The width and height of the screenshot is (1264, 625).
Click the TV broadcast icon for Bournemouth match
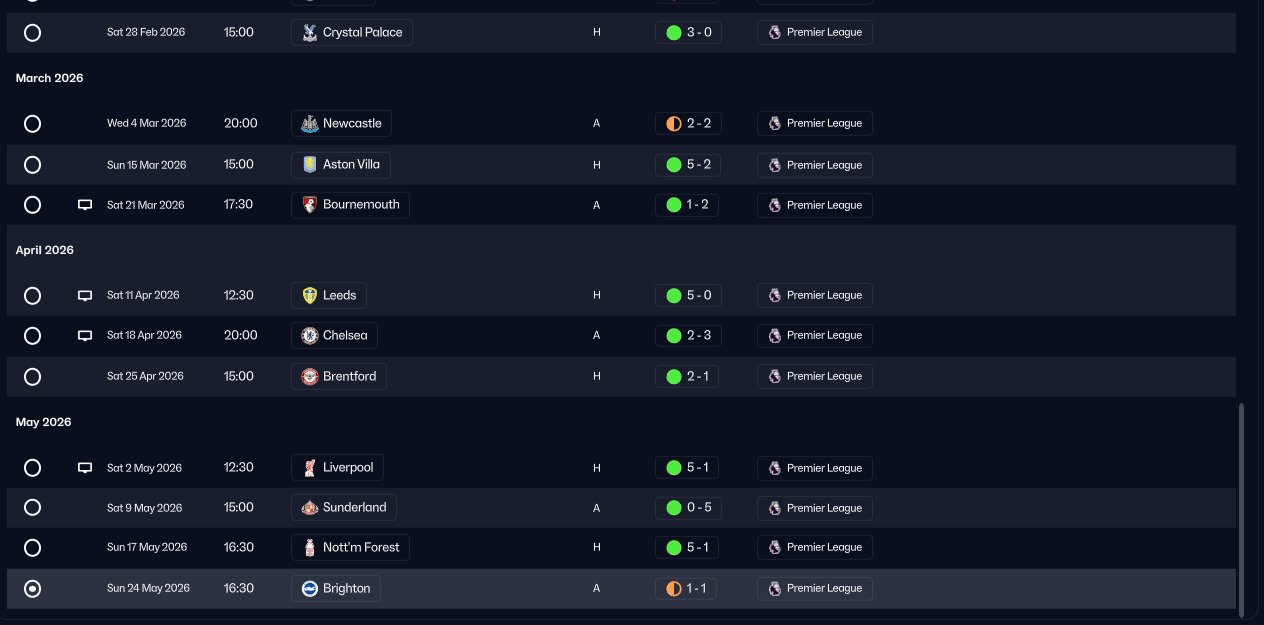point(85,205)
